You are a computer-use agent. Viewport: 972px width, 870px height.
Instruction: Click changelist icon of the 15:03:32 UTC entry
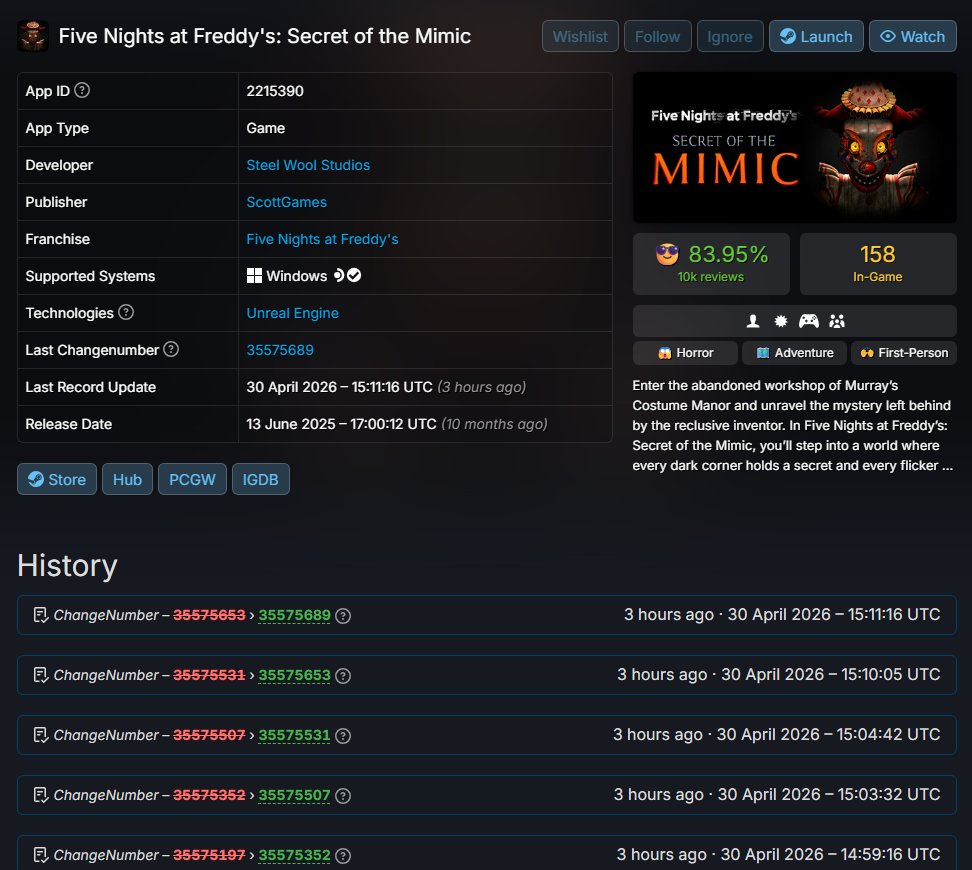[x=41, y=795]
